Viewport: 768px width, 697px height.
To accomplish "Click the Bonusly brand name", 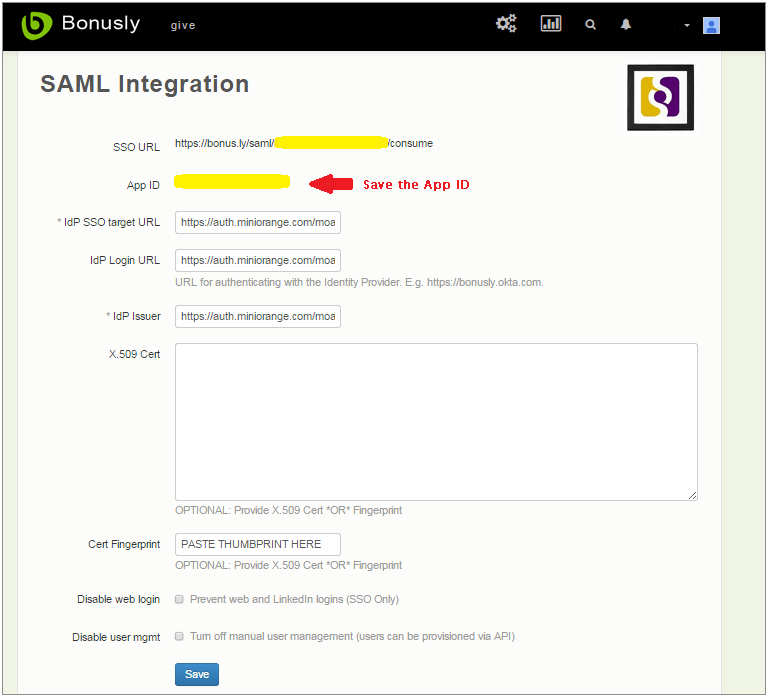I will click(x=101, y=23).
